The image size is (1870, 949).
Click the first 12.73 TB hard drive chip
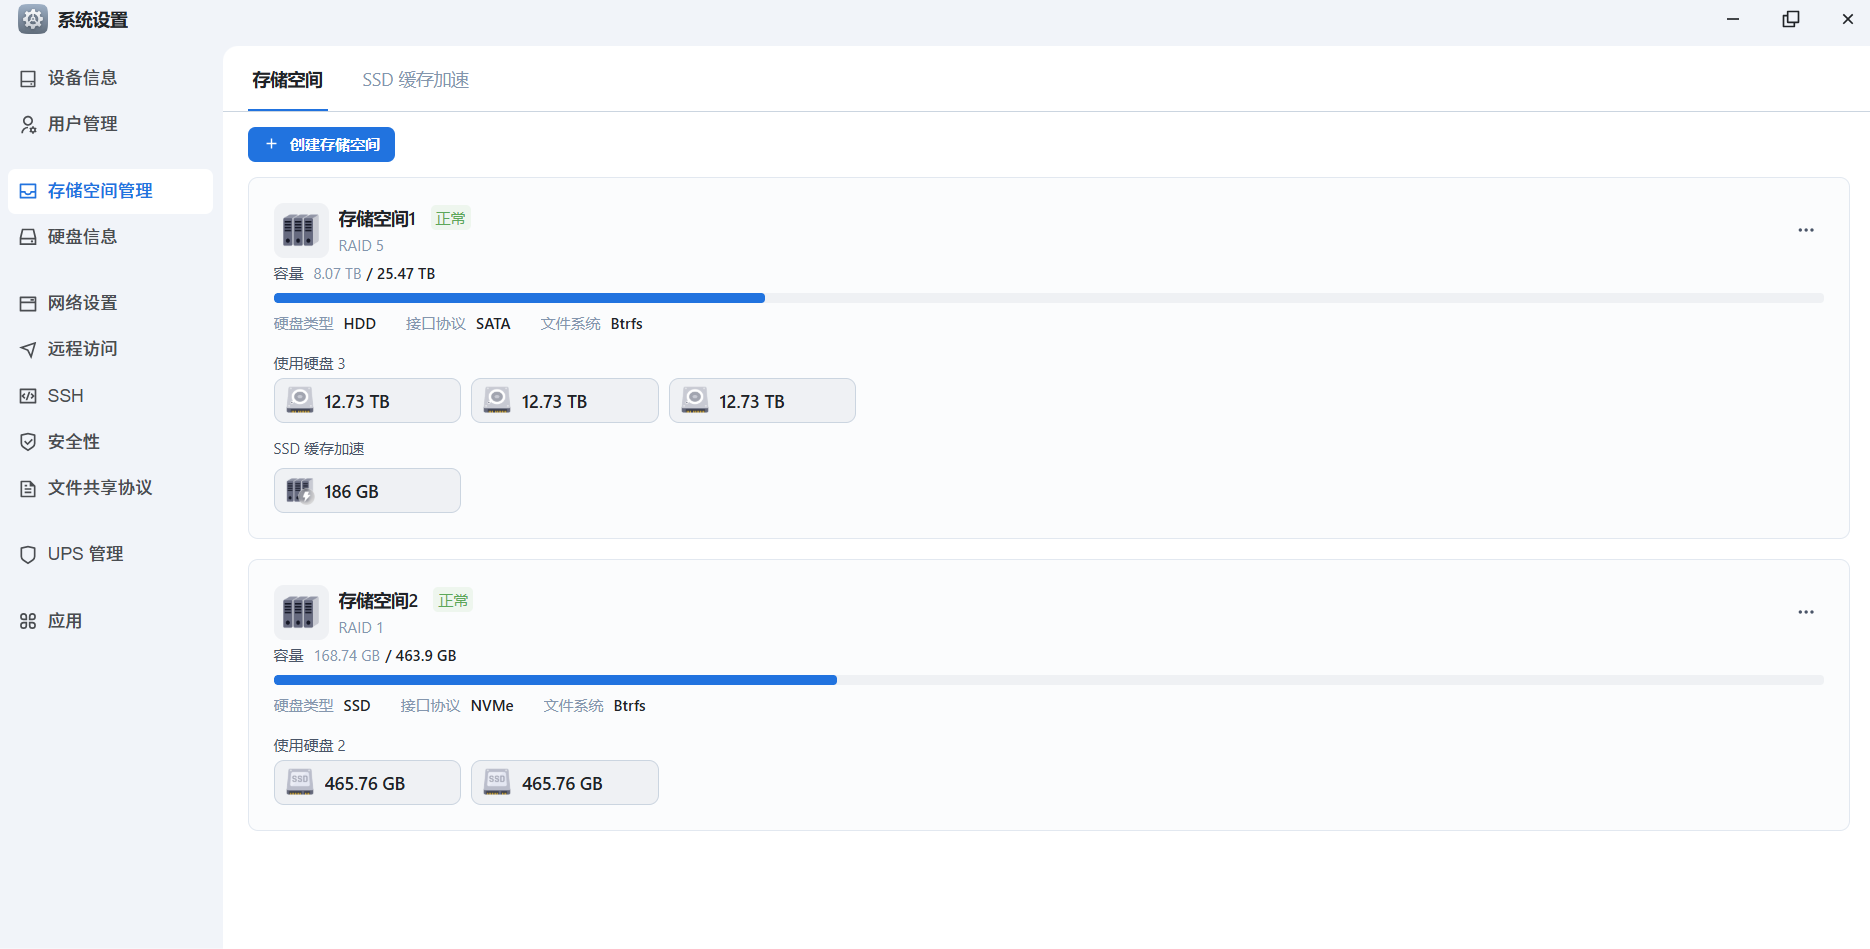367,401
